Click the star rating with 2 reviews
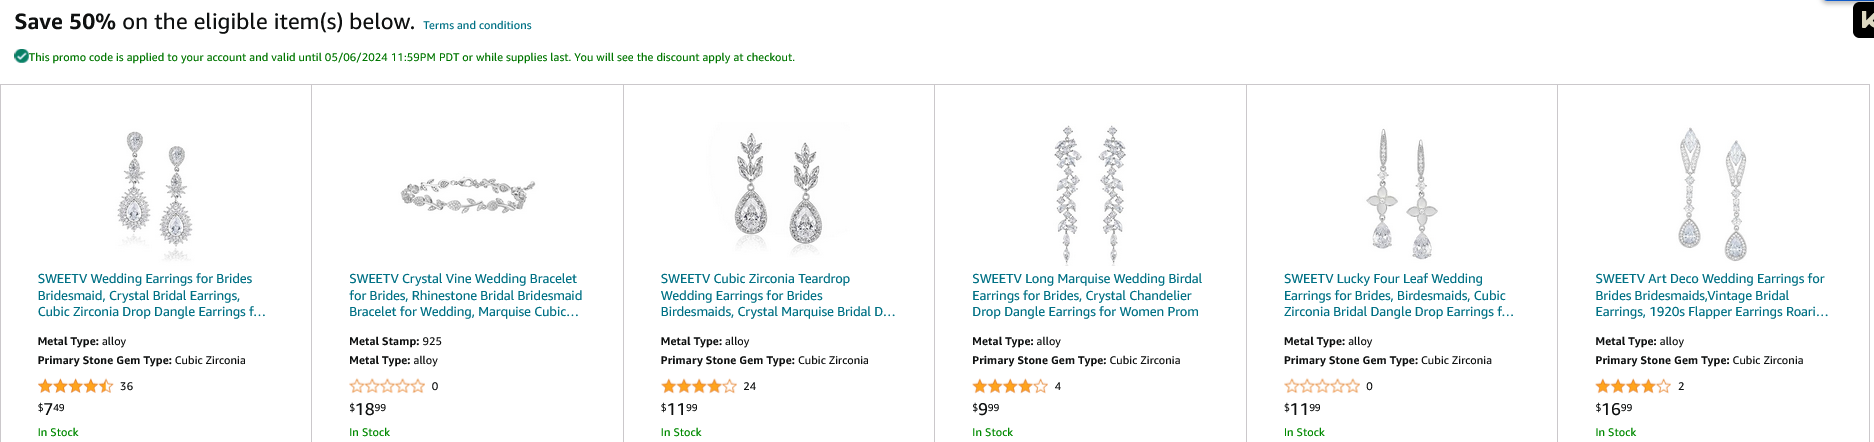Viewport: 1874px width, 442px height. 1633,386
